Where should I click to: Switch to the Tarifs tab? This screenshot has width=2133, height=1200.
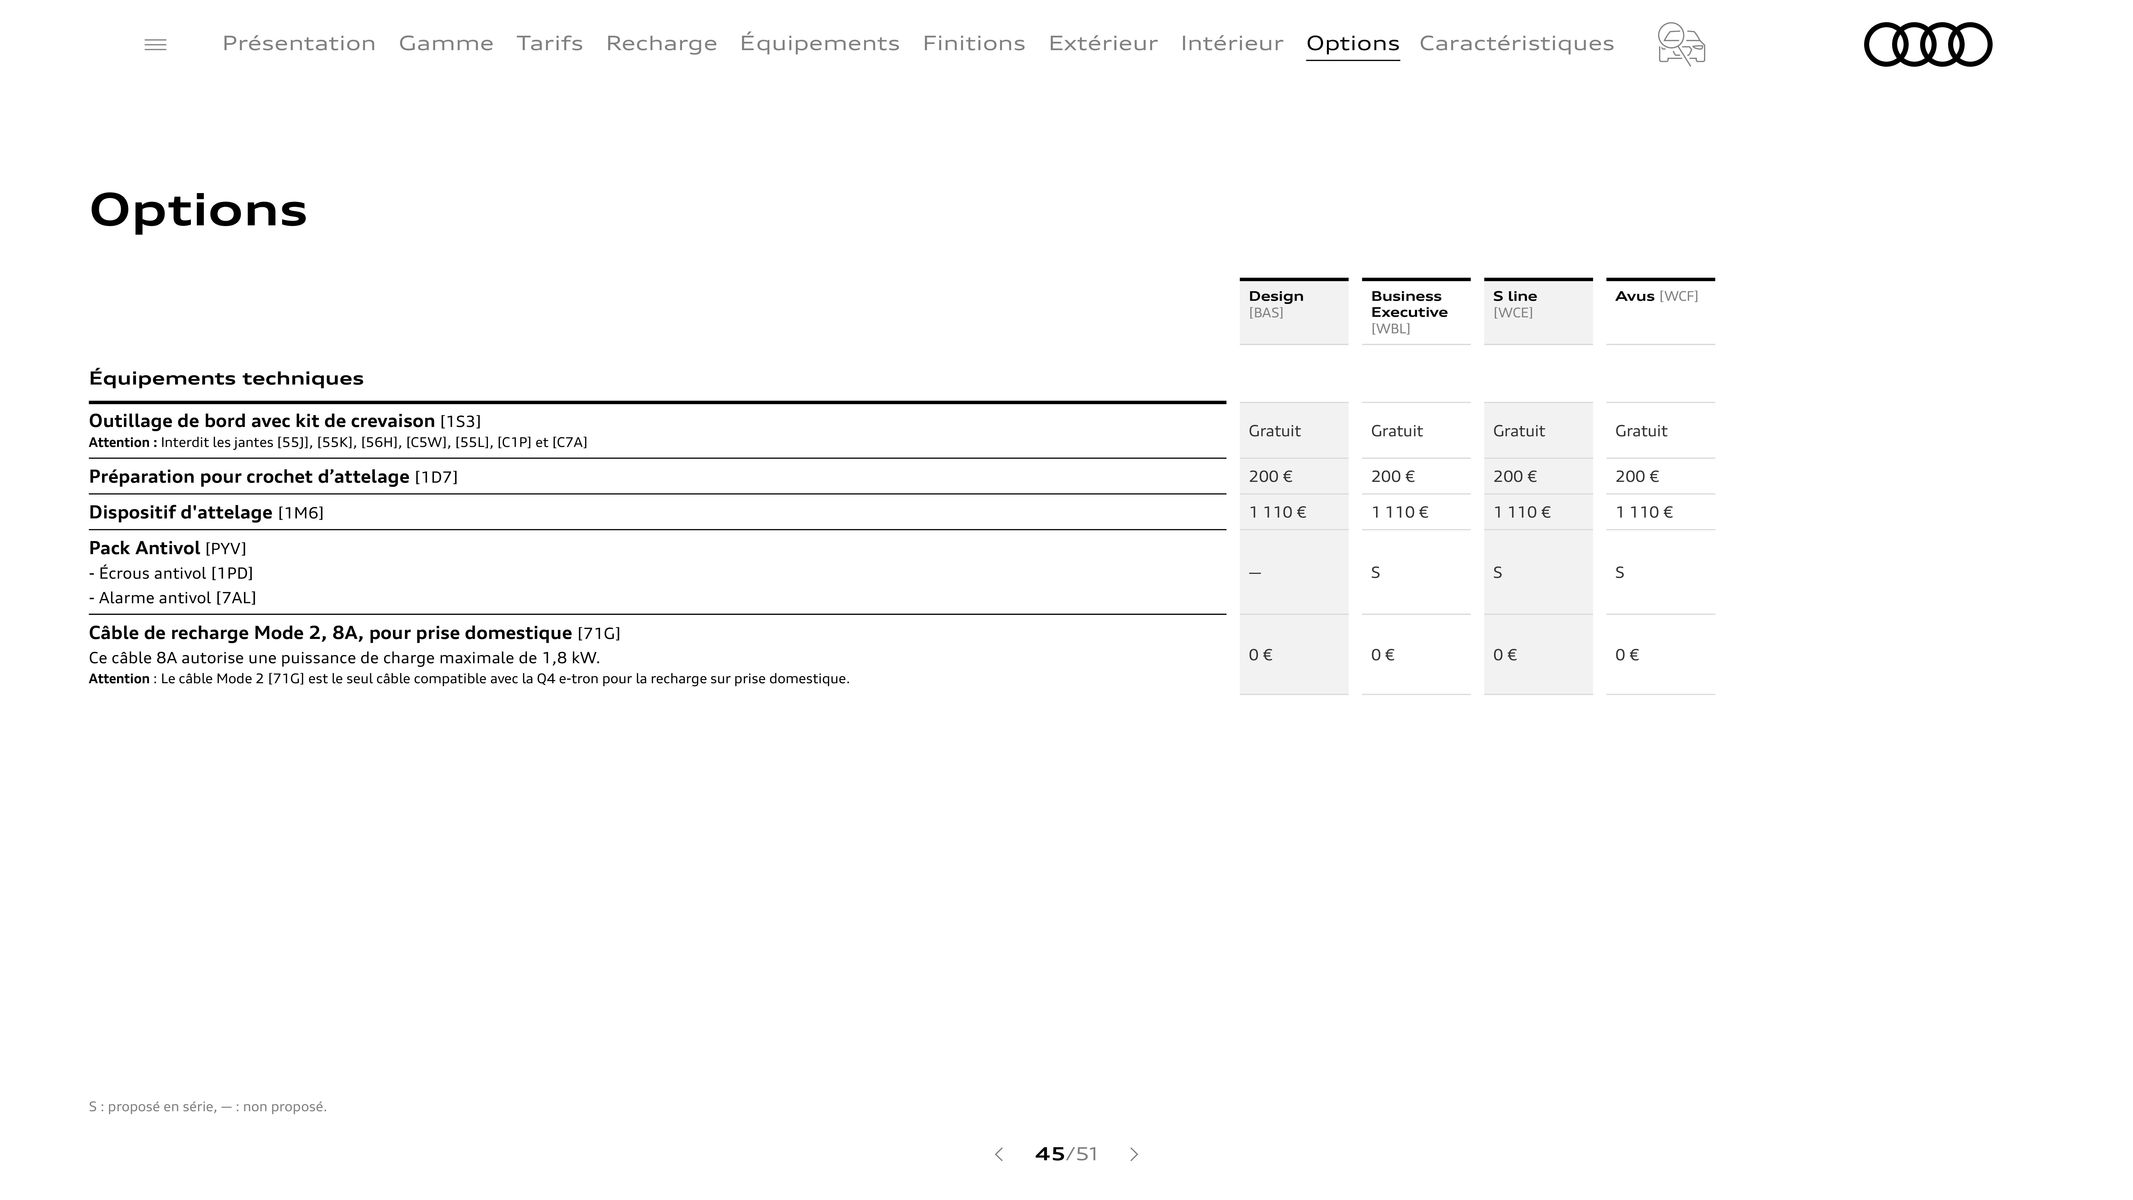(x=550, y=43)
